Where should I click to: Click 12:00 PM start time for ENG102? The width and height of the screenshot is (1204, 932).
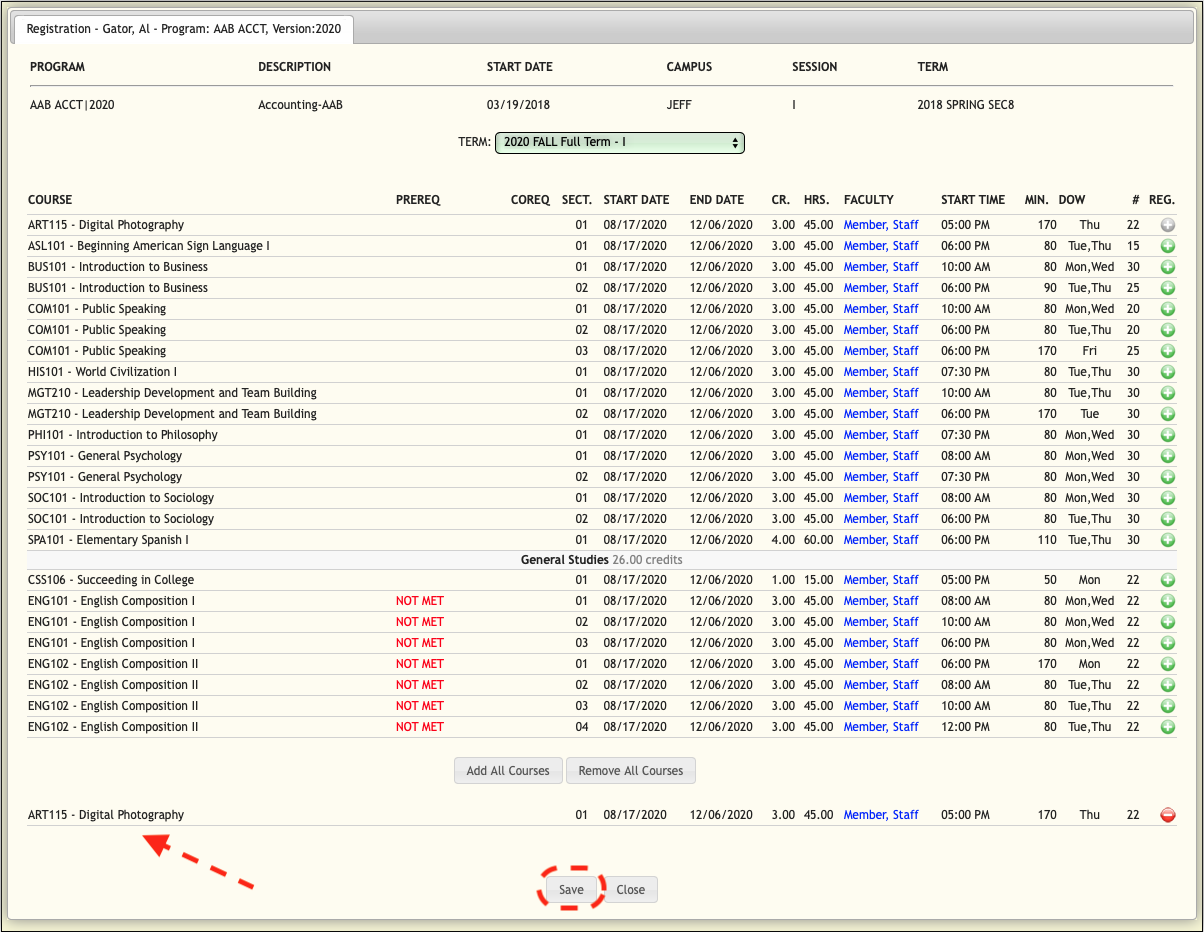[x=965, y=727]
